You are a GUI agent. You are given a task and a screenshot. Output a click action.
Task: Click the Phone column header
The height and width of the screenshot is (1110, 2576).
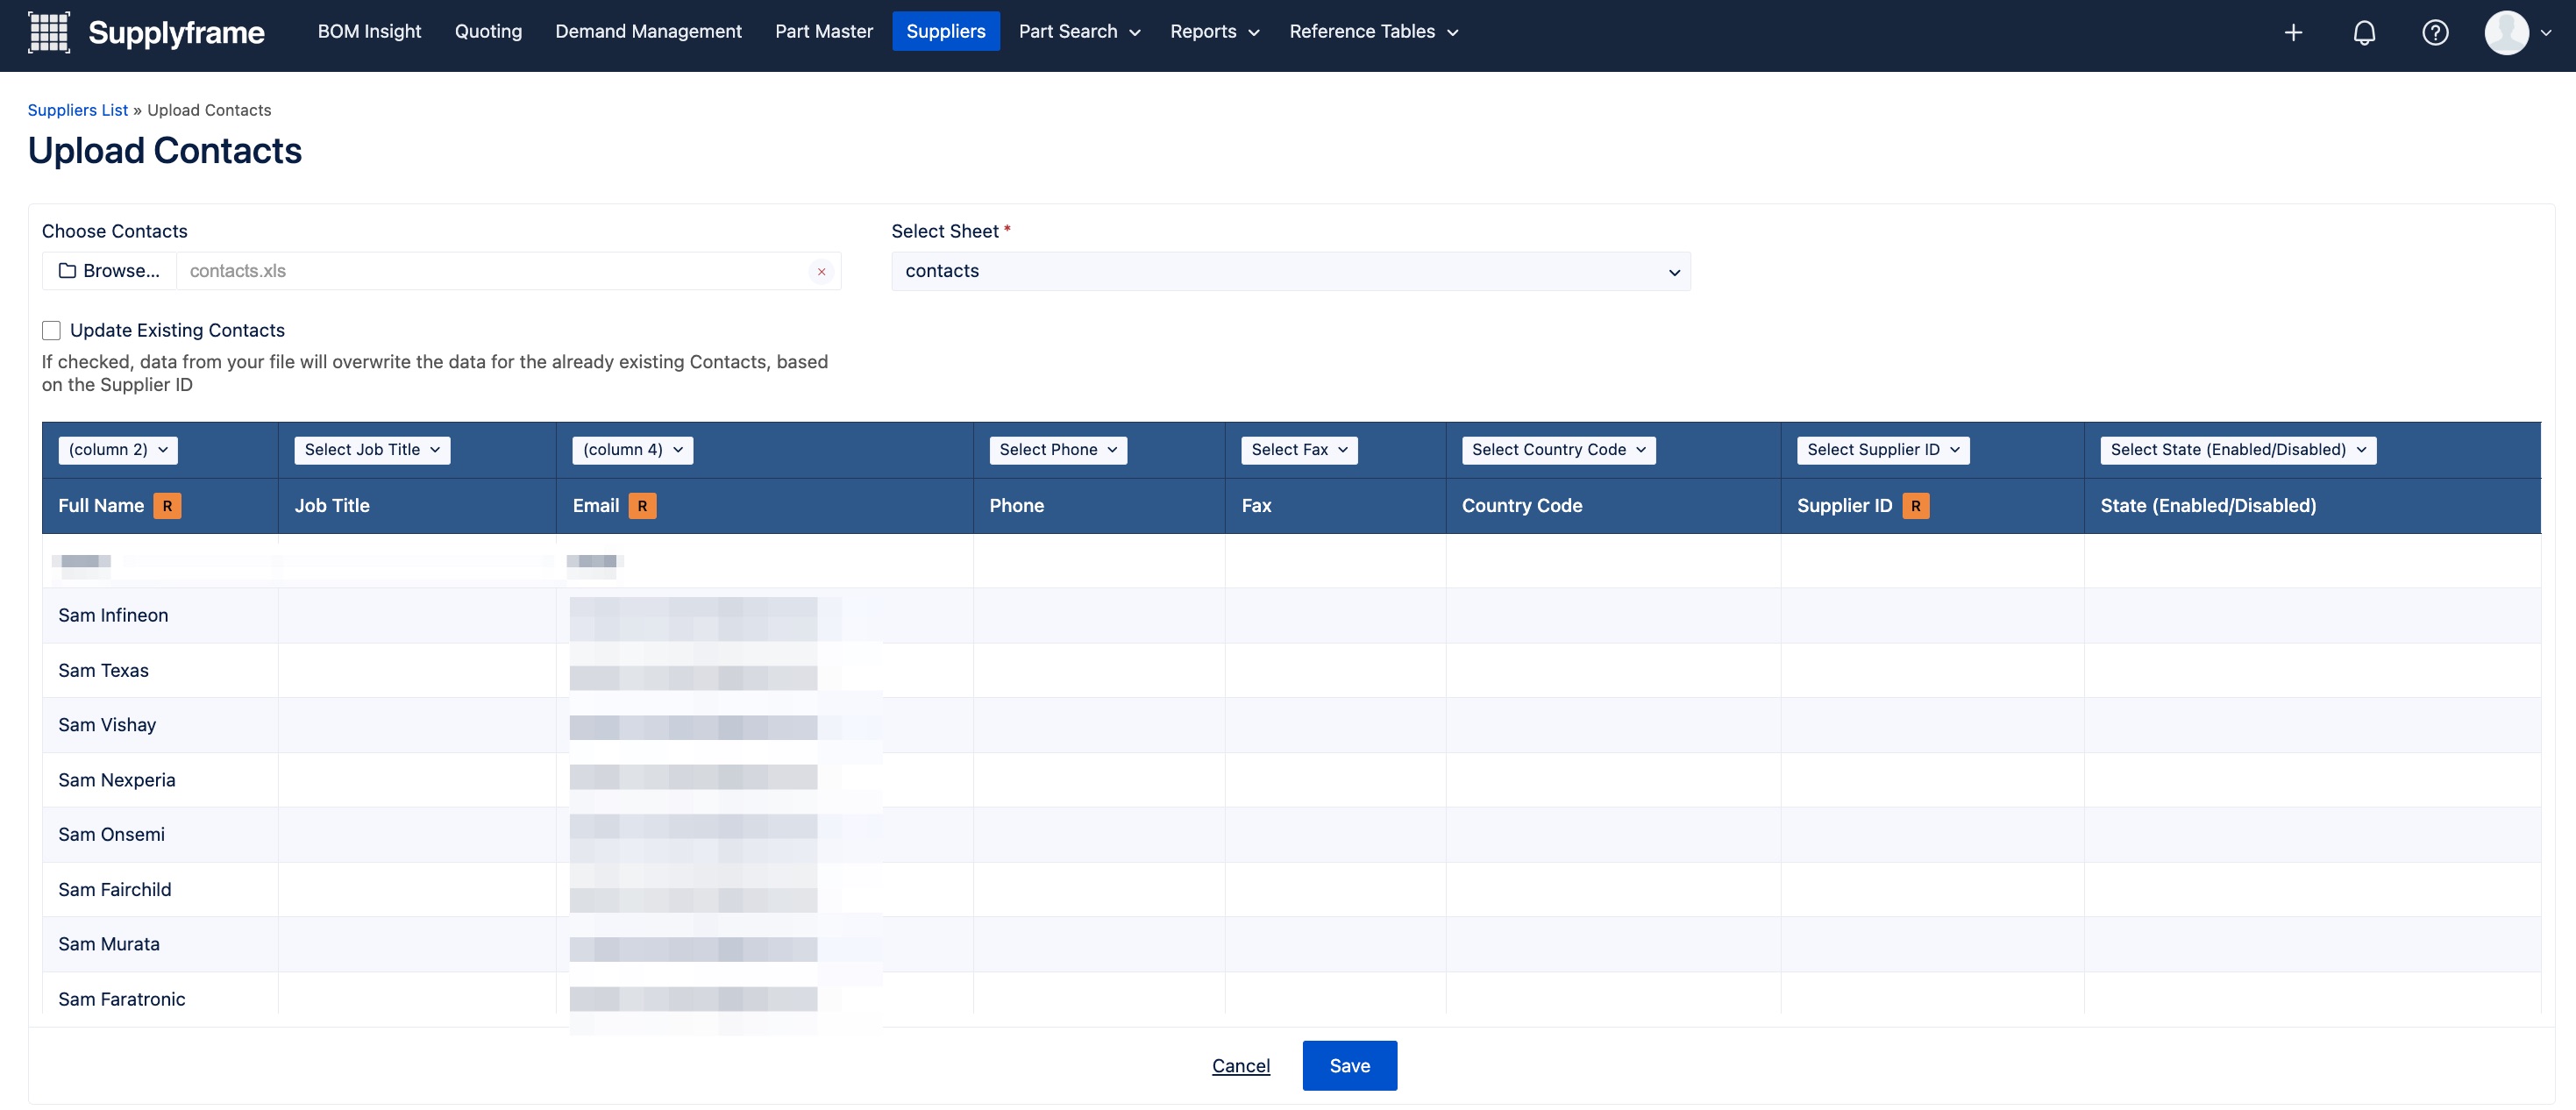[1016, 506]
